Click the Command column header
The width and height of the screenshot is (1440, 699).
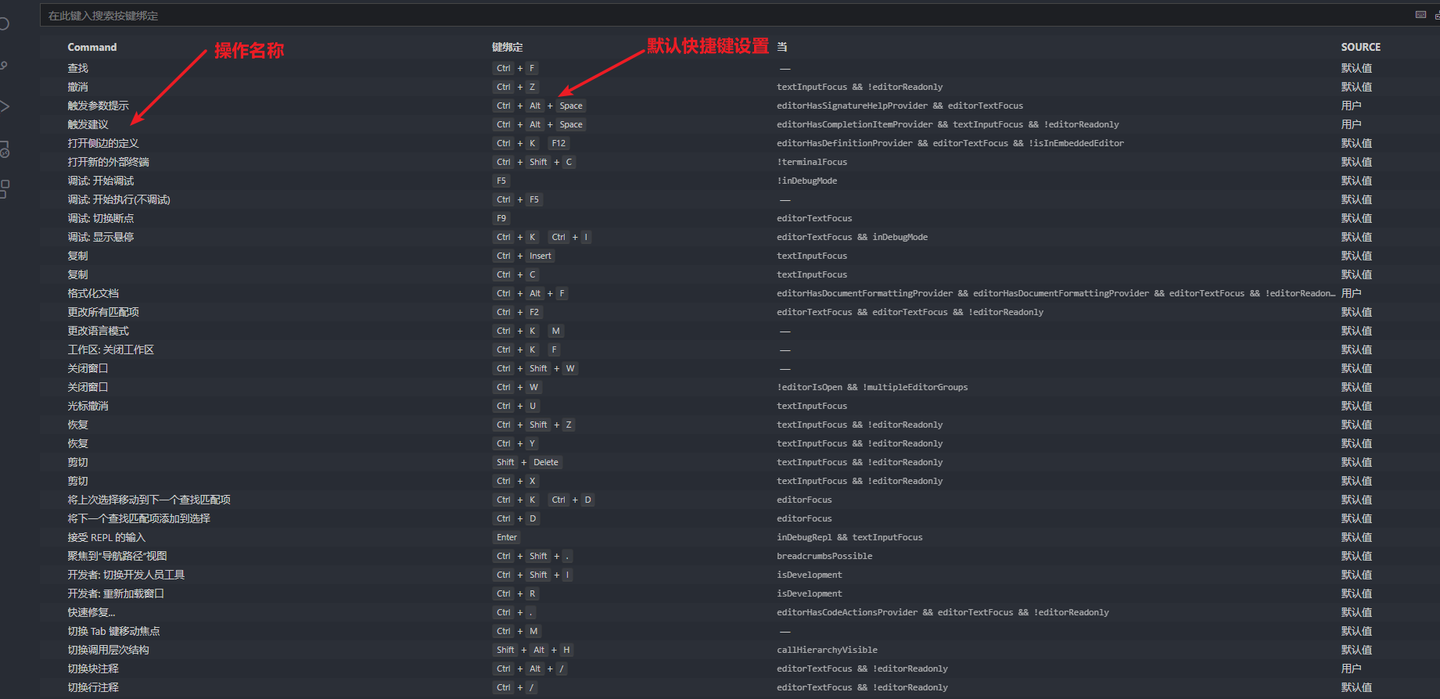(x=91, y=46)
